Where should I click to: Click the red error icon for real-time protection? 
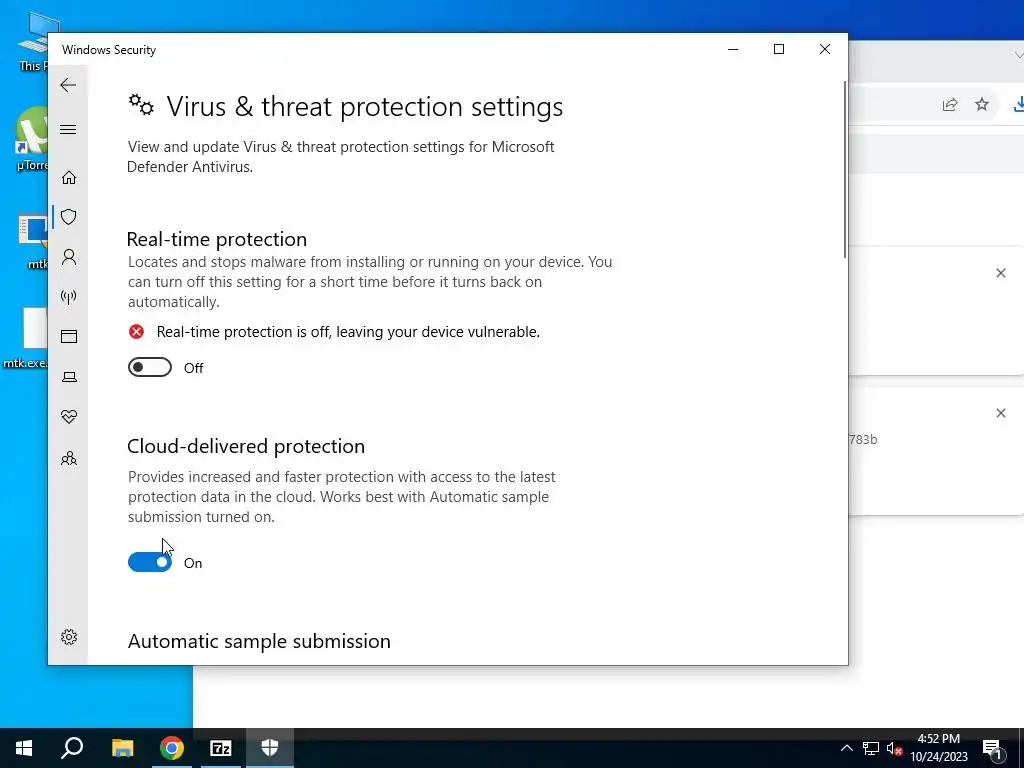[x=136, y=332]
